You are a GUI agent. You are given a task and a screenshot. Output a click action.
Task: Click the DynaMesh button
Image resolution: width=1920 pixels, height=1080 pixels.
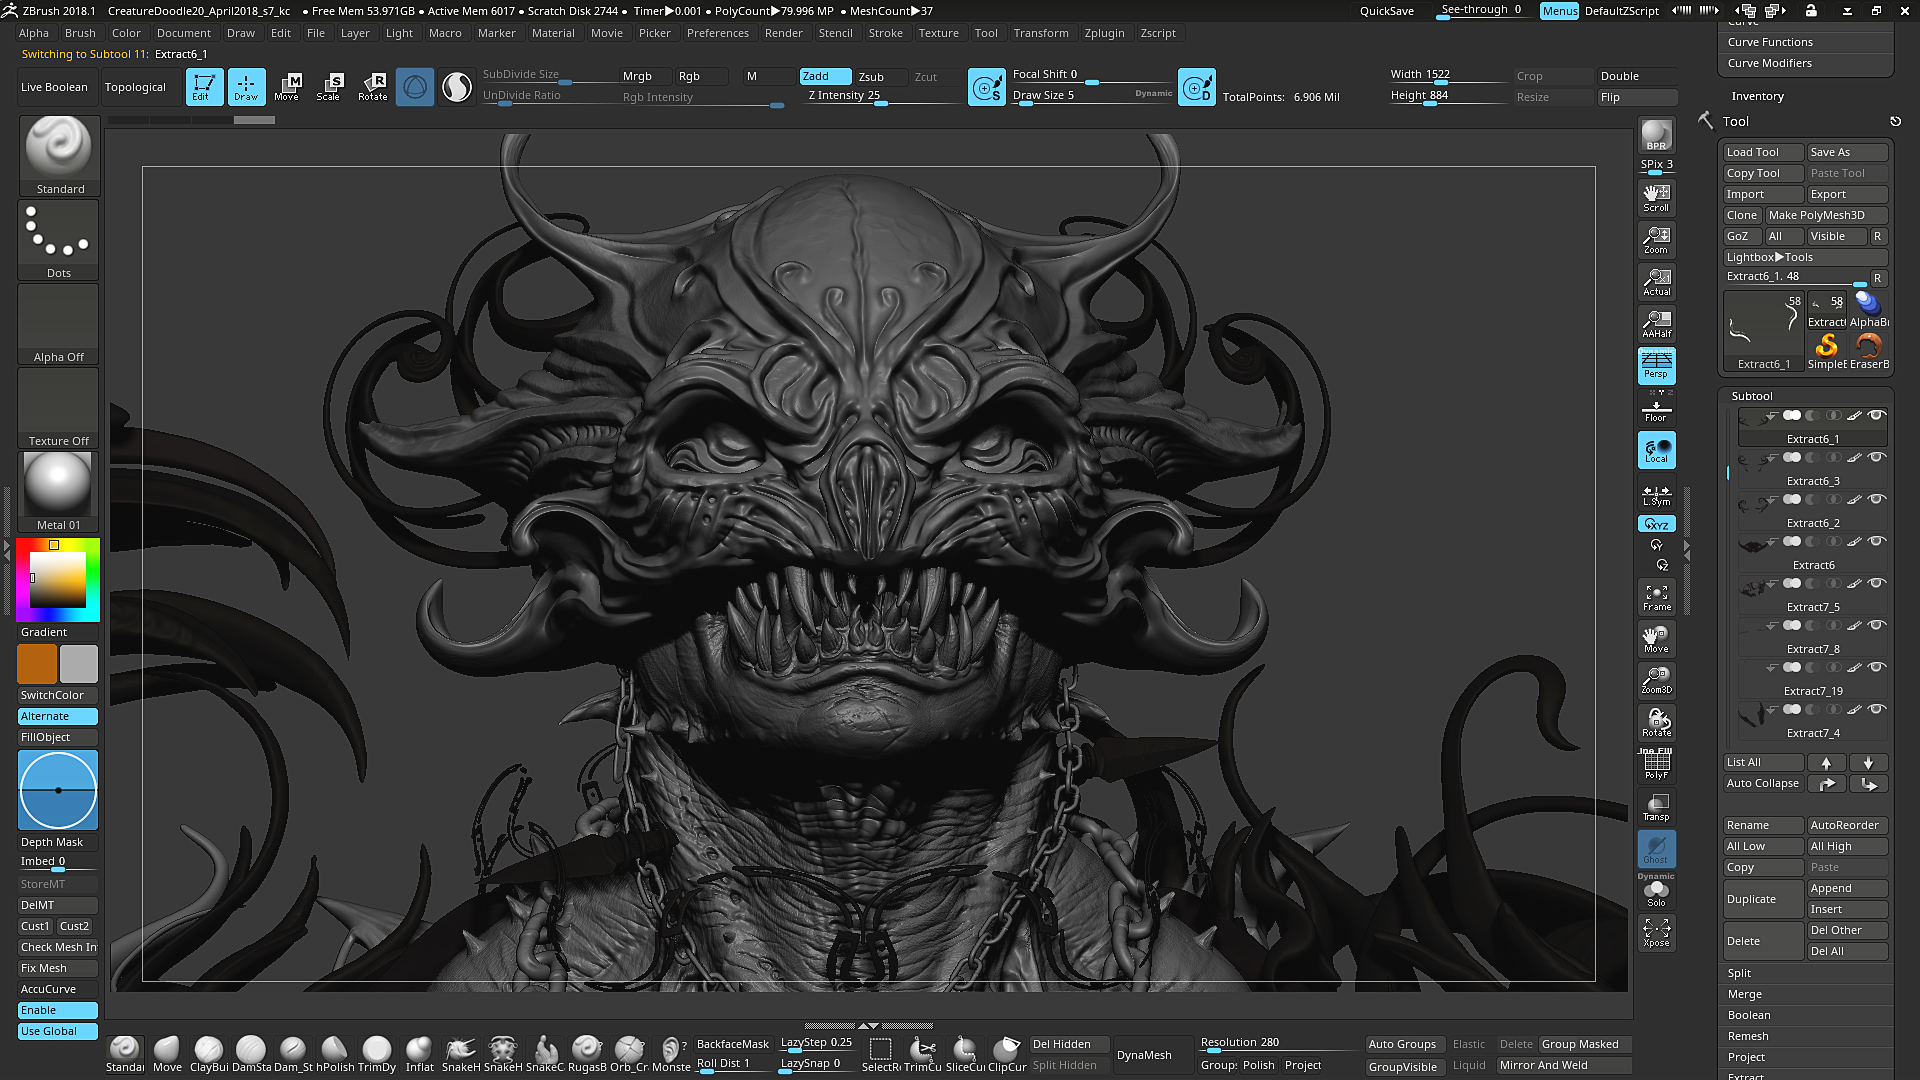[x=1144, y=1055]
